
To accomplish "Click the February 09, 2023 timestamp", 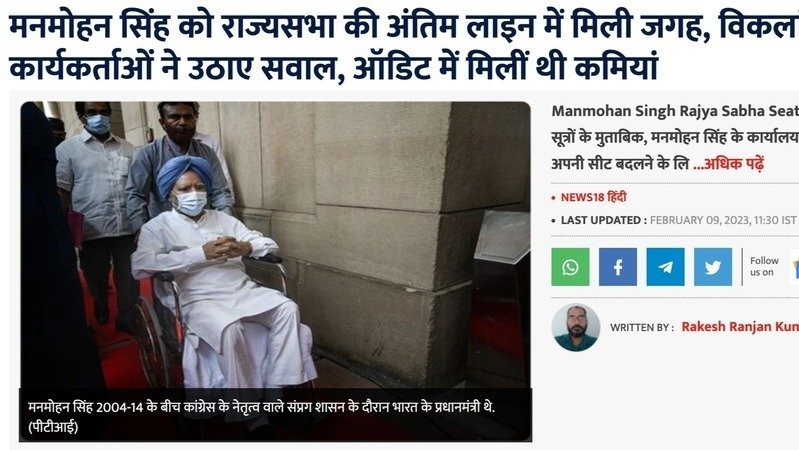I will point(723,220).
